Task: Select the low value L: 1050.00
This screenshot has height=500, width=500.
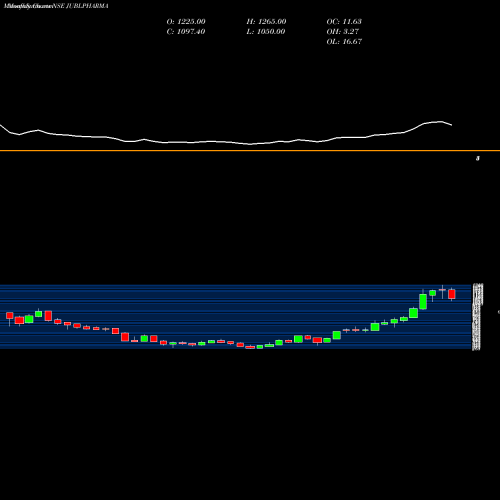Action: (x=266, y=32)
